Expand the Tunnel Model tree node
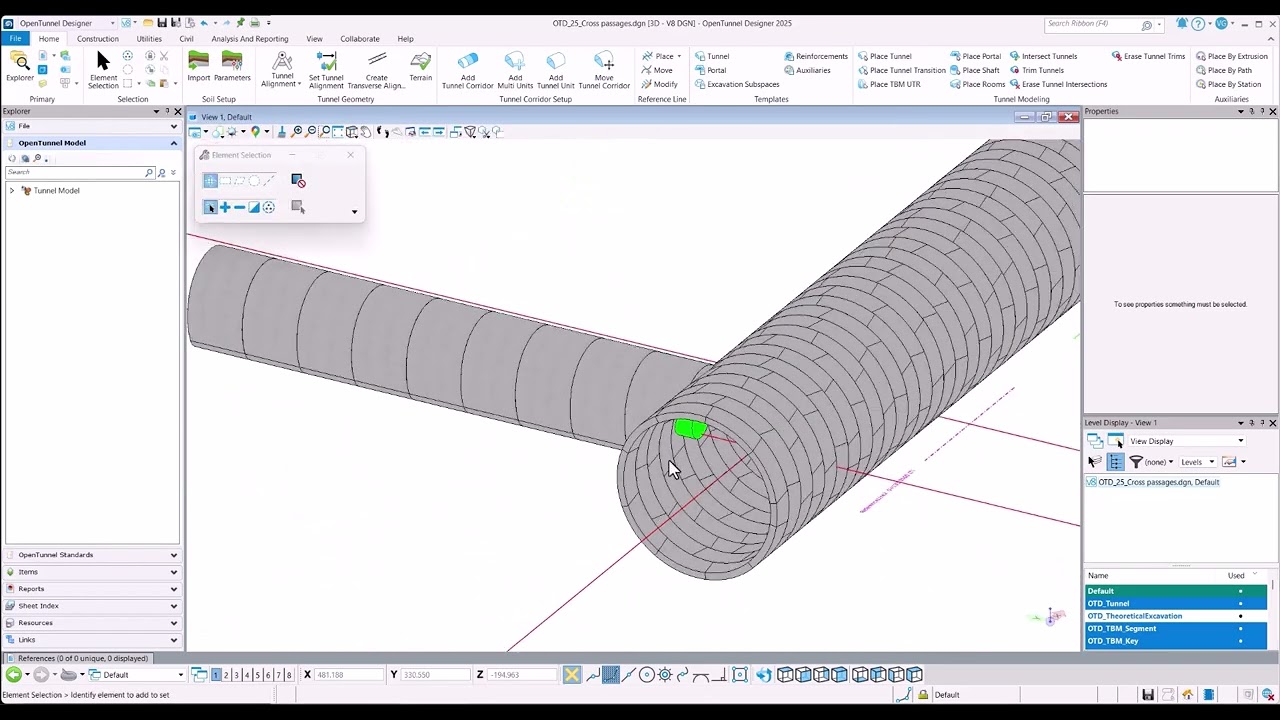Screen dimensions: 1280x720 (12, 190)
